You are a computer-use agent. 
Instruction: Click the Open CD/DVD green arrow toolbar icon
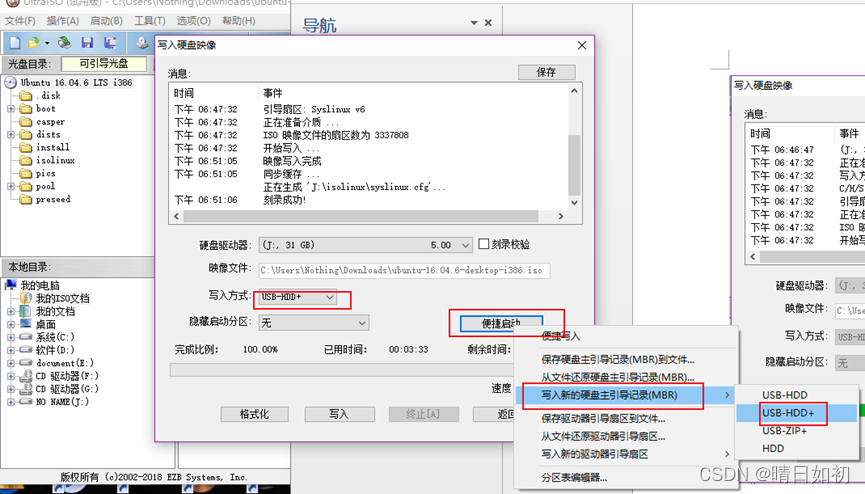[65, 43]
